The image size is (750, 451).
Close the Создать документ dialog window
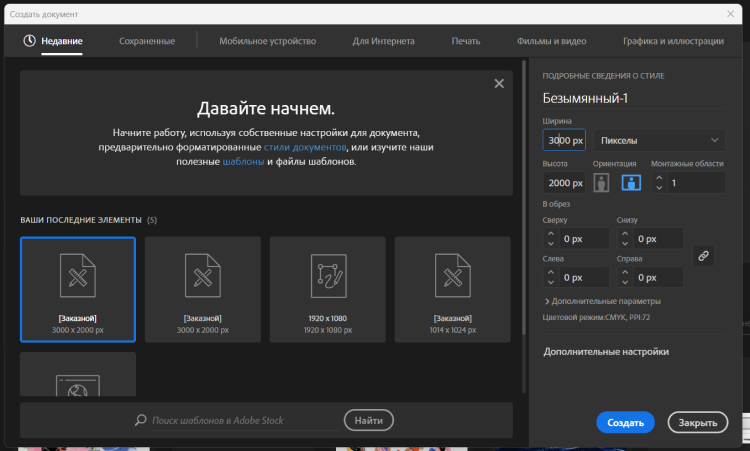[x=730, y=14]
